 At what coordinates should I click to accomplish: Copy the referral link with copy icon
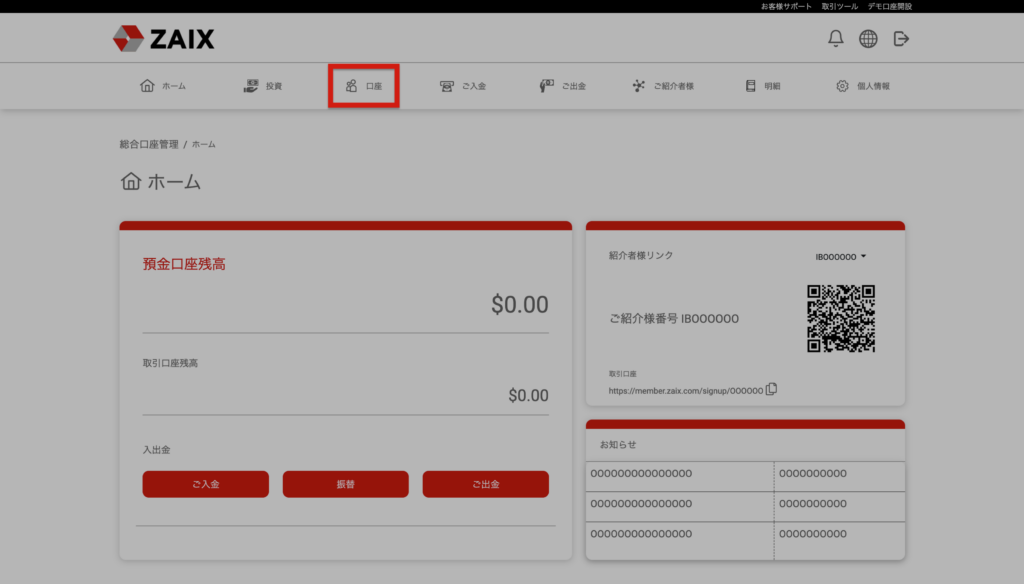(771, 389)
